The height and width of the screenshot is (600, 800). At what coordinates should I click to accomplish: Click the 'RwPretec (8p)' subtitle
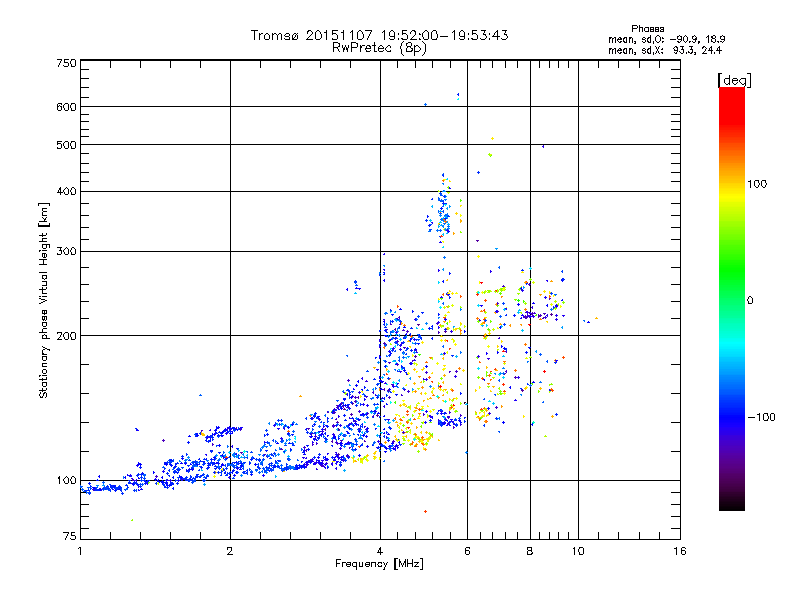coord(379,48)
